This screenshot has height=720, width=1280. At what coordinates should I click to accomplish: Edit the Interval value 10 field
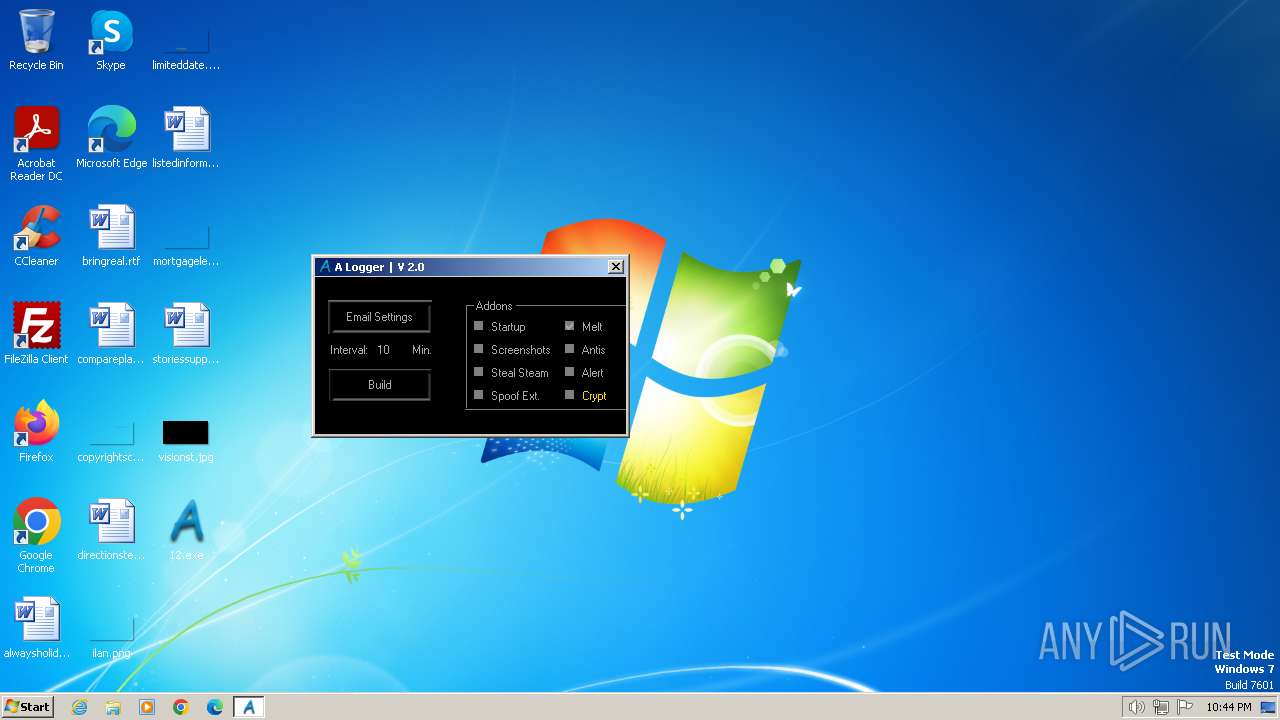[x=384, y=350]
